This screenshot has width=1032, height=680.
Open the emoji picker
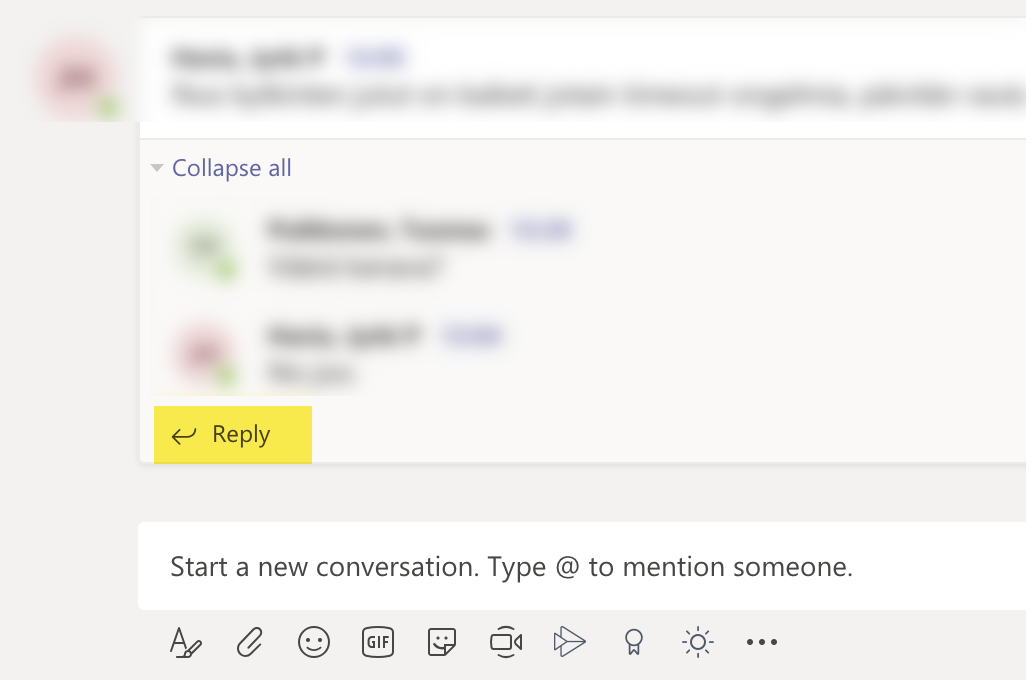[x=314, y=642]
